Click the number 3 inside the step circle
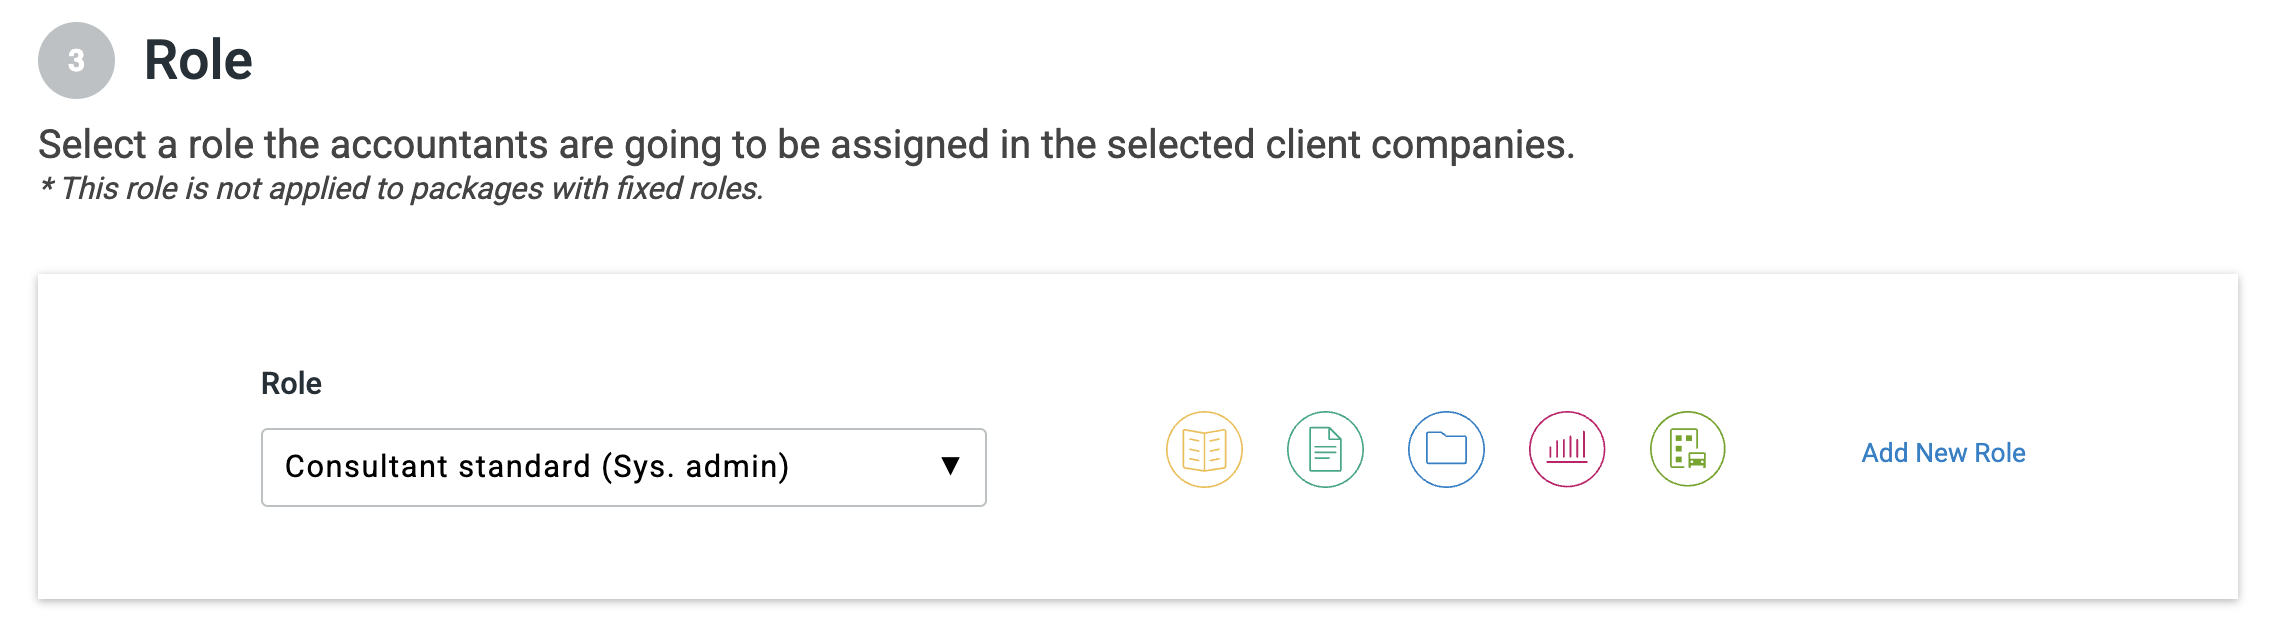The width and height of the screenshot is (2276, 626). (x=76, y=61)
